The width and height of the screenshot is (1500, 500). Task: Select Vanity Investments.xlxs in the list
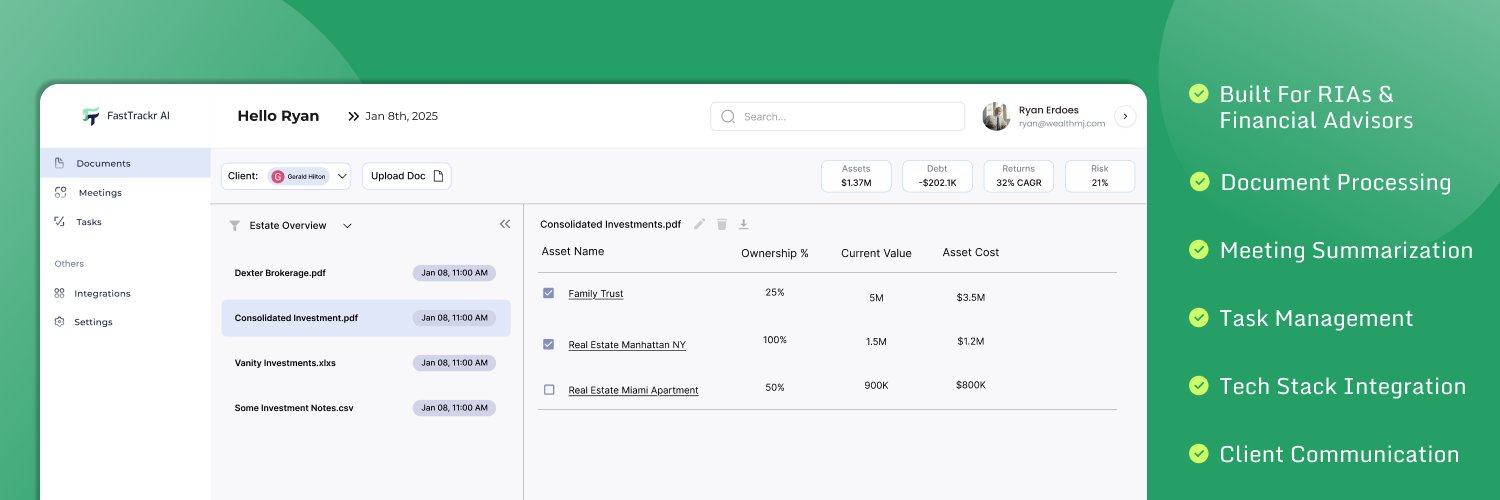tap(366, 363)
